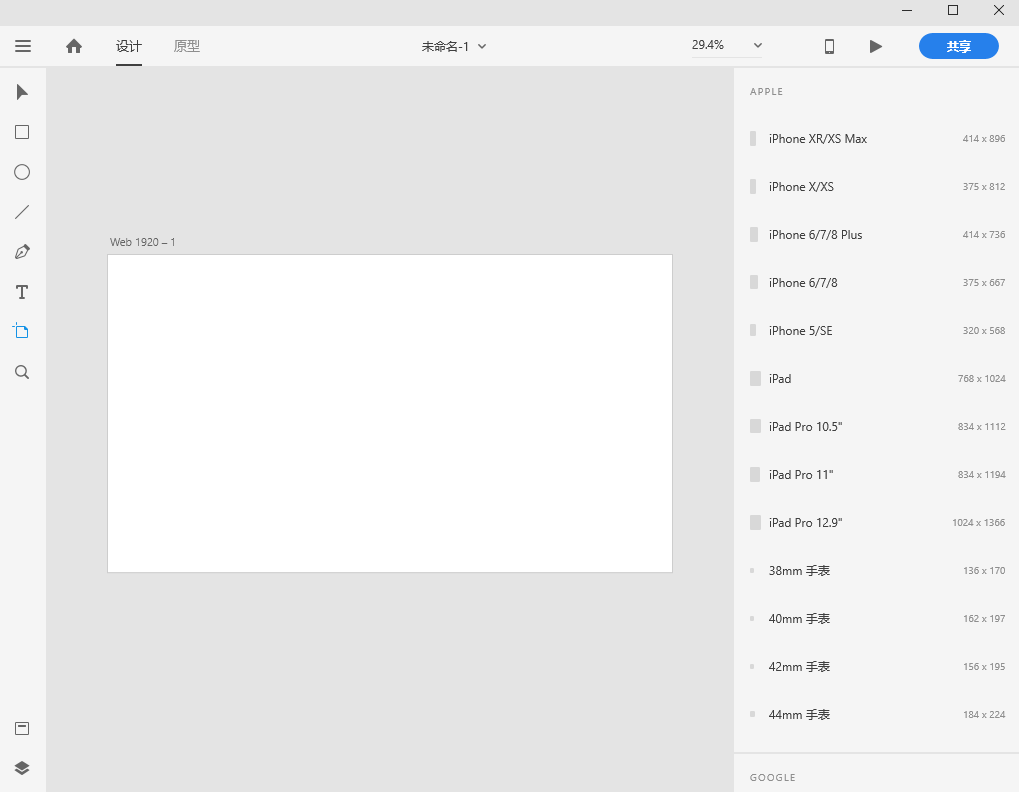
Task: Start desktop preview with play button
Action: coord(875,46)
